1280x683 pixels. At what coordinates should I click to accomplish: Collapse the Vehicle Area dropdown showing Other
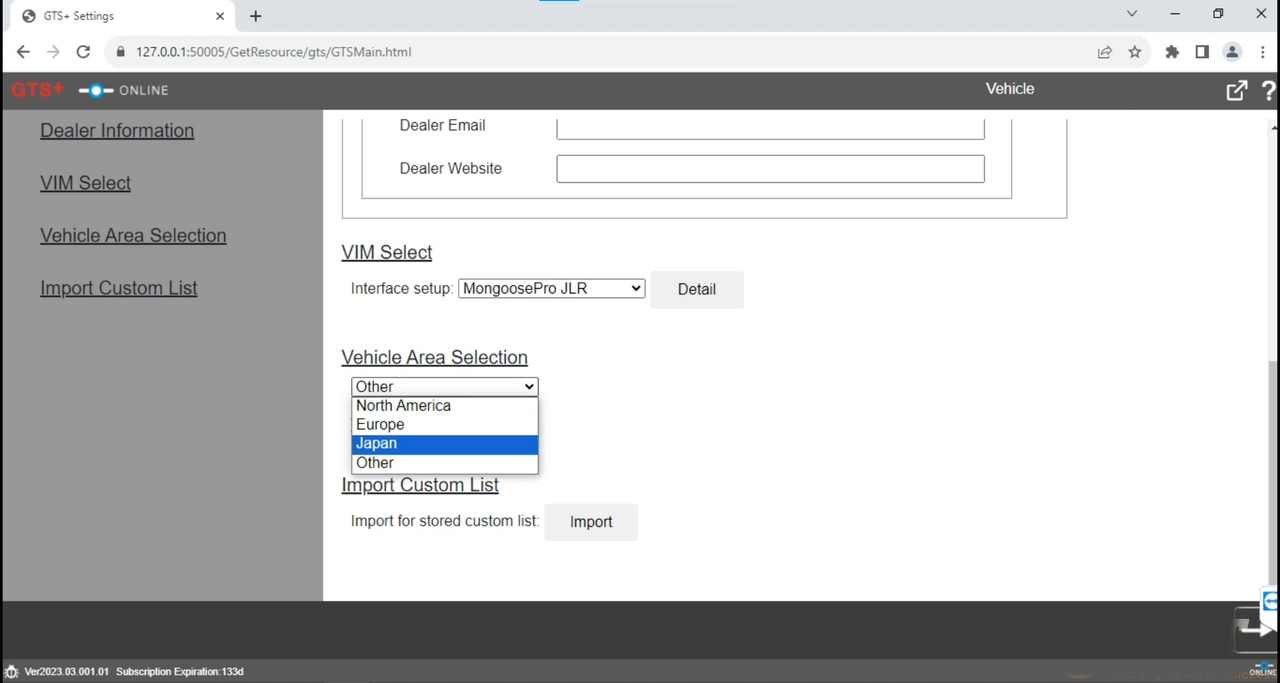(x=445, y=387)
